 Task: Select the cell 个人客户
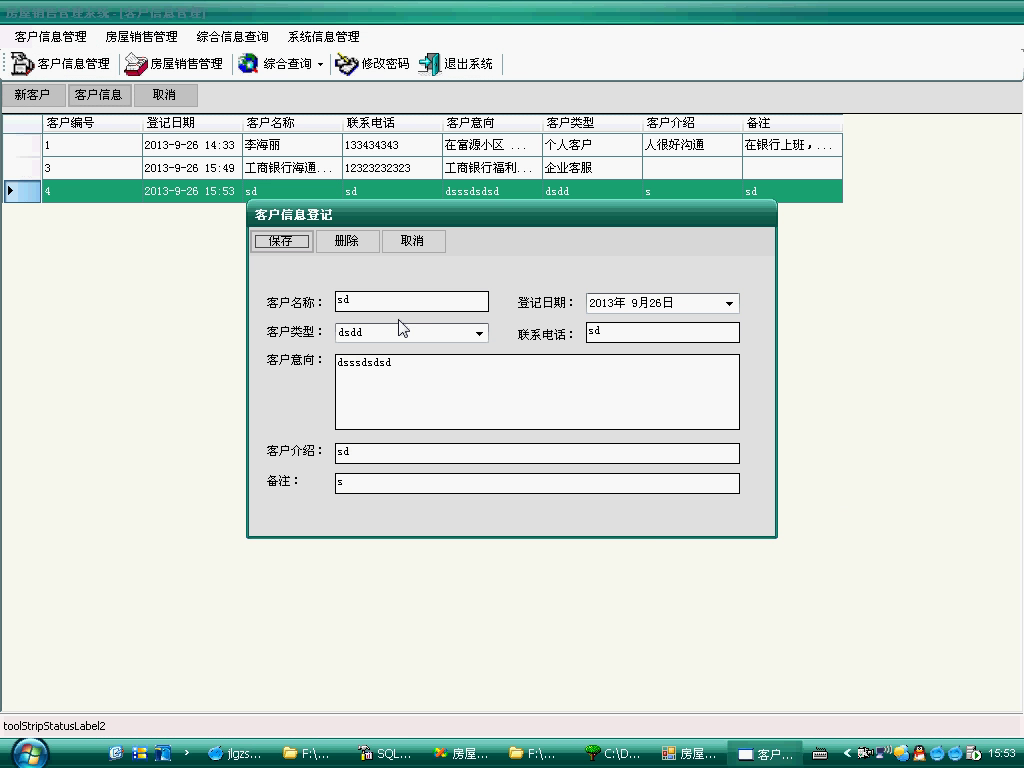tap(592, 145)
